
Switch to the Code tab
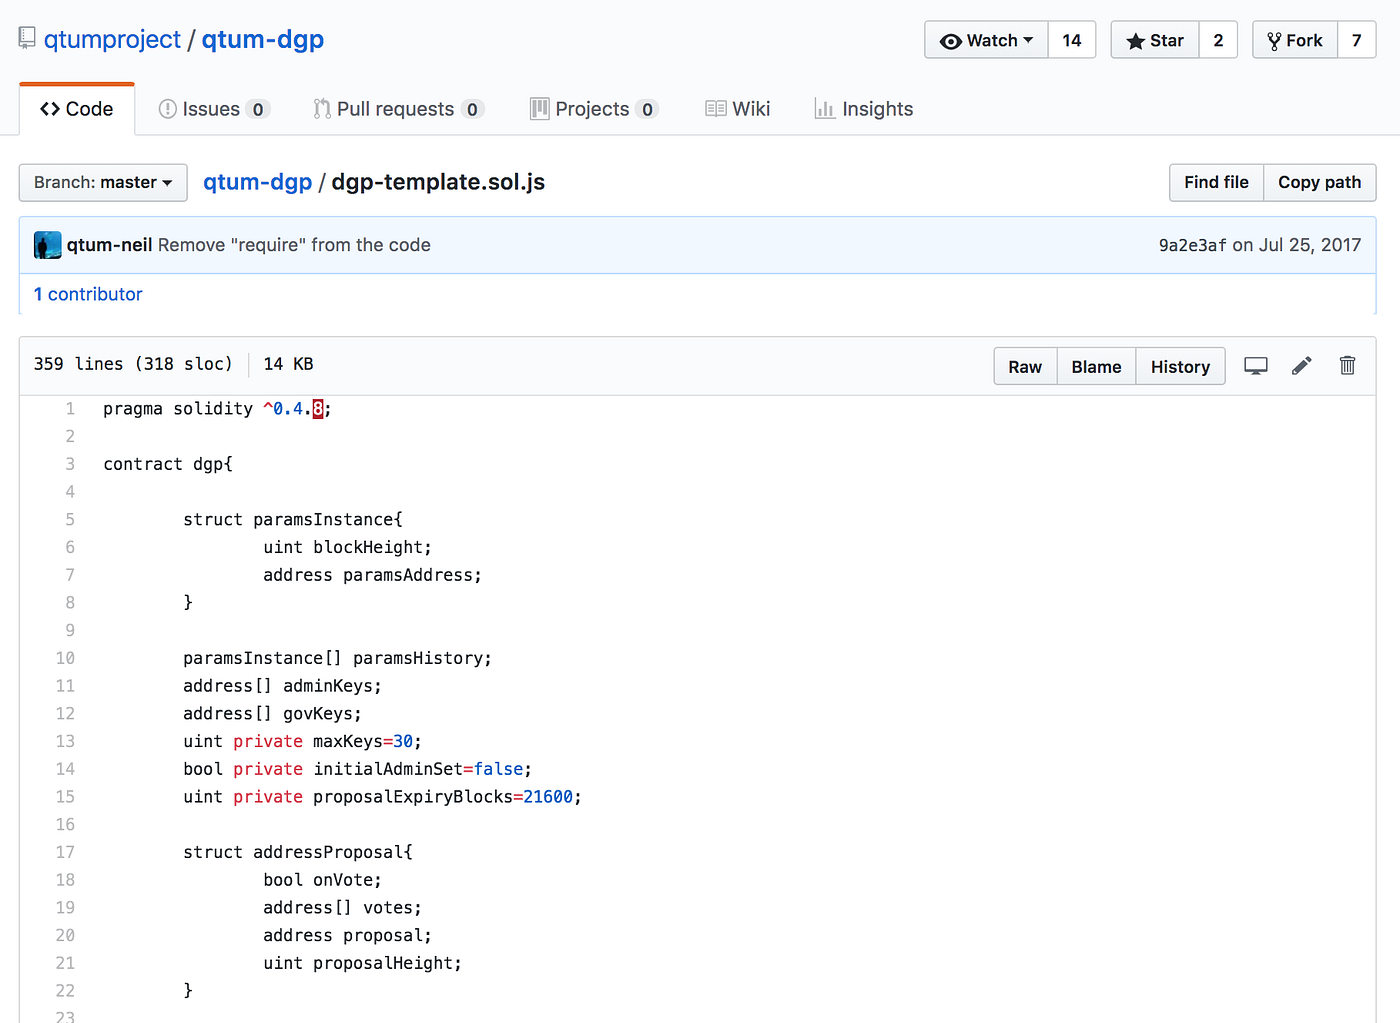coord(77,109)
